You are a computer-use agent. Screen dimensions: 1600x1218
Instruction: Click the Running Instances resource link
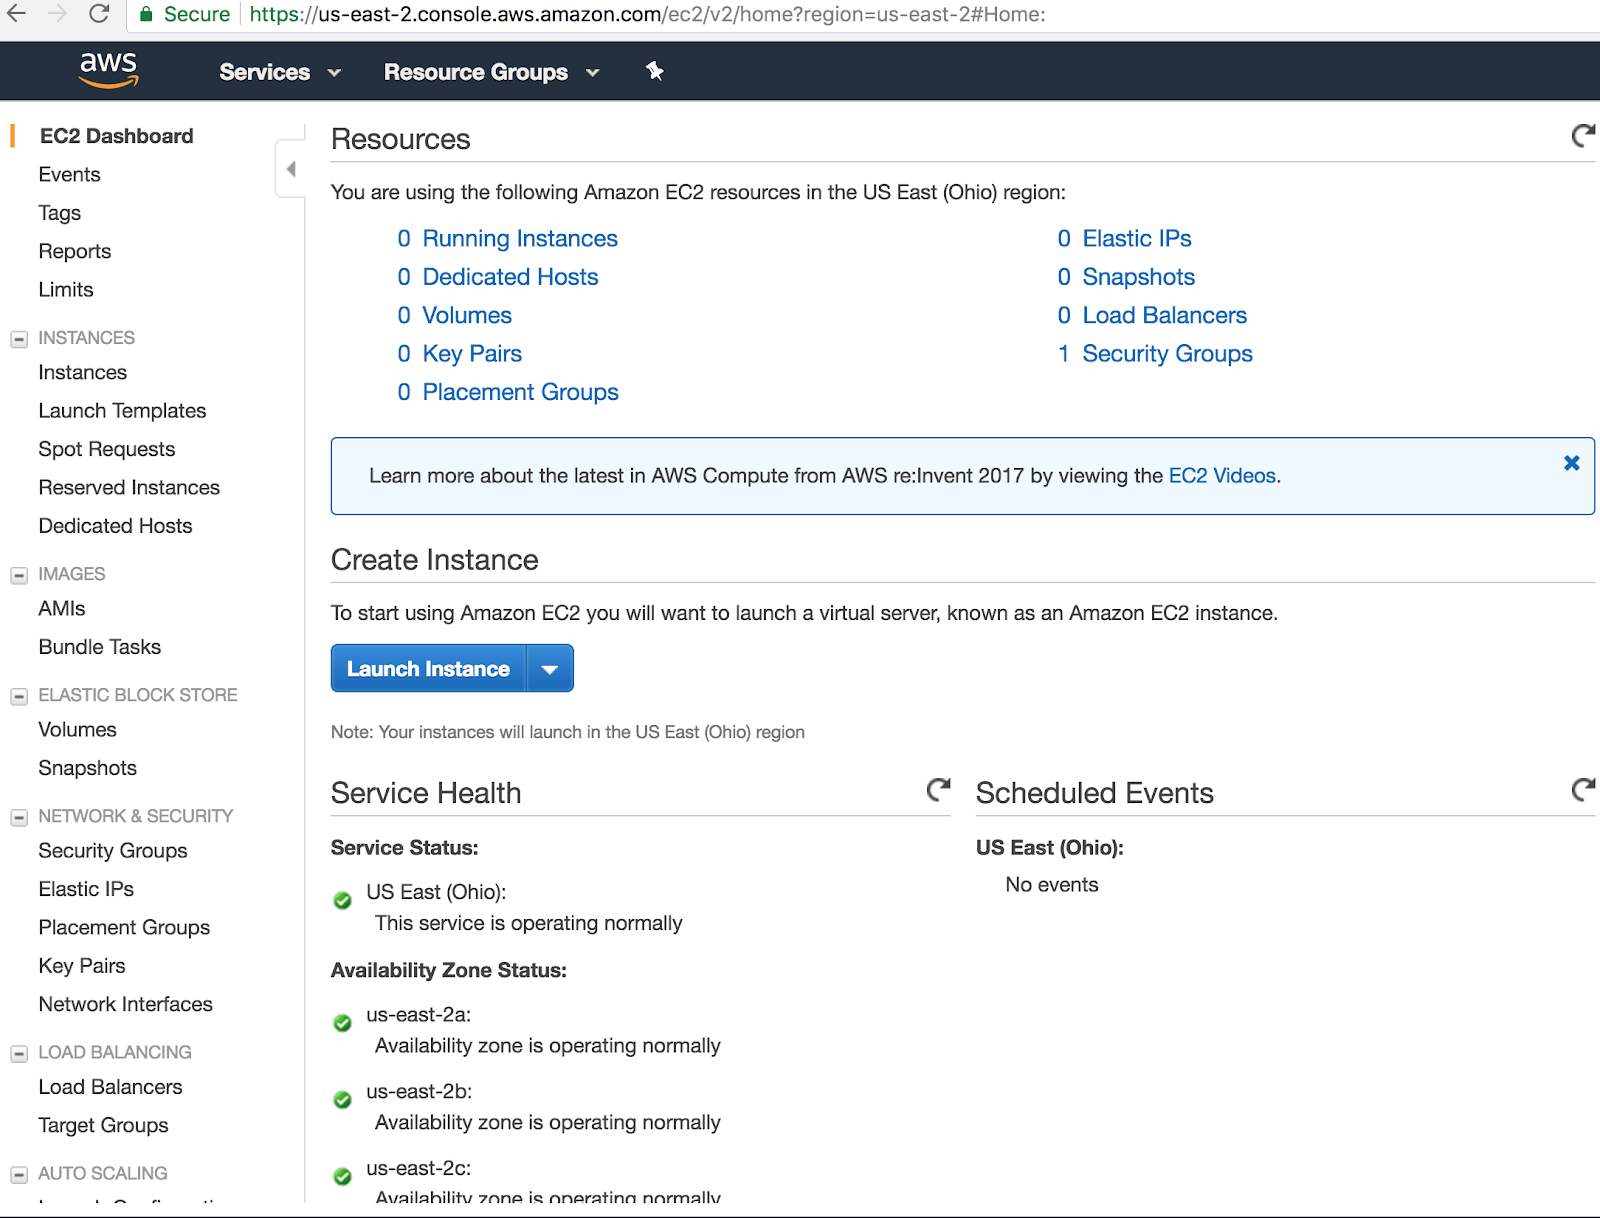(x=520, y=238)
